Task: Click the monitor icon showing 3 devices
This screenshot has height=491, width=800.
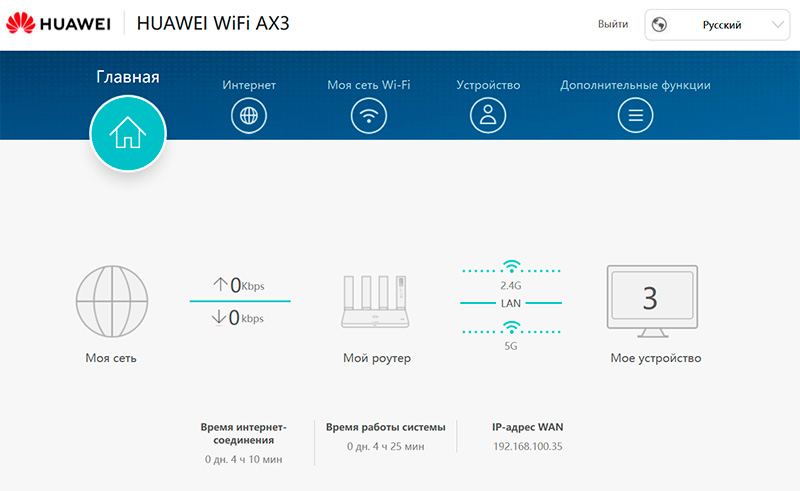Action: 652,302
